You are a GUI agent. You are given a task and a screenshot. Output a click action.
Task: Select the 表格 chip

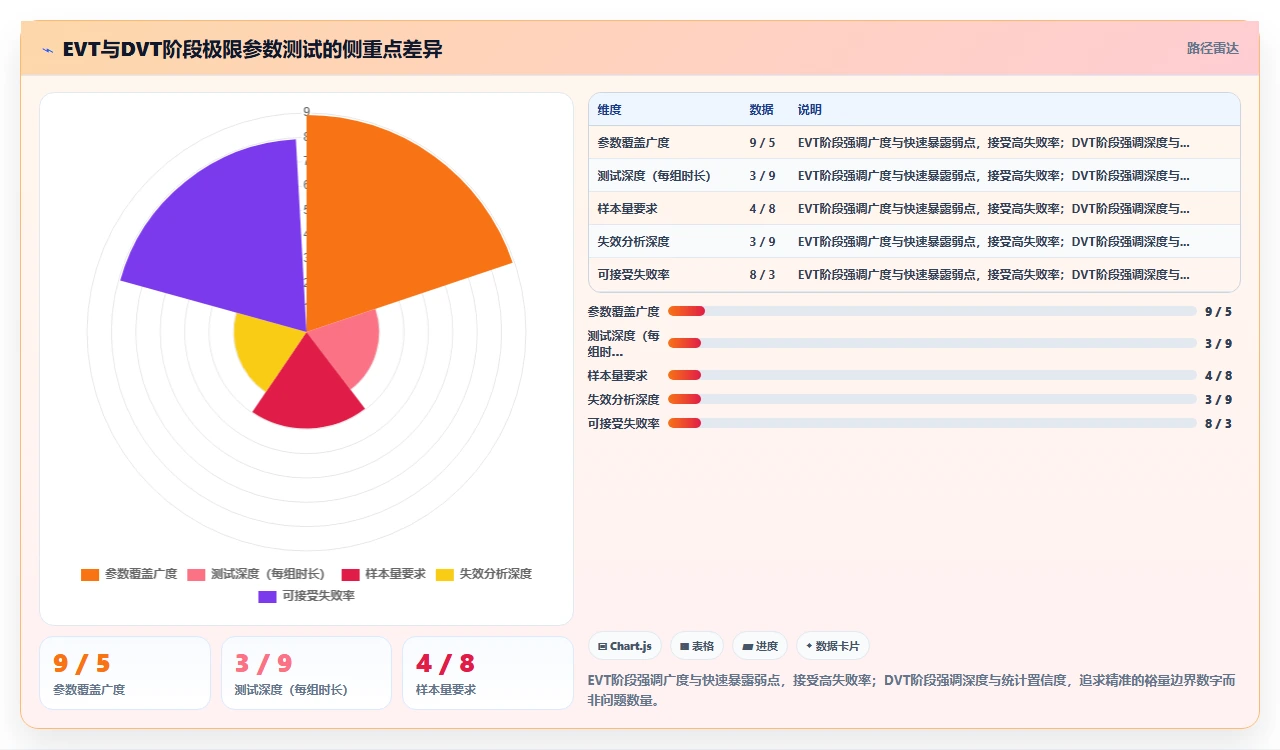click(x=697, y=646)
